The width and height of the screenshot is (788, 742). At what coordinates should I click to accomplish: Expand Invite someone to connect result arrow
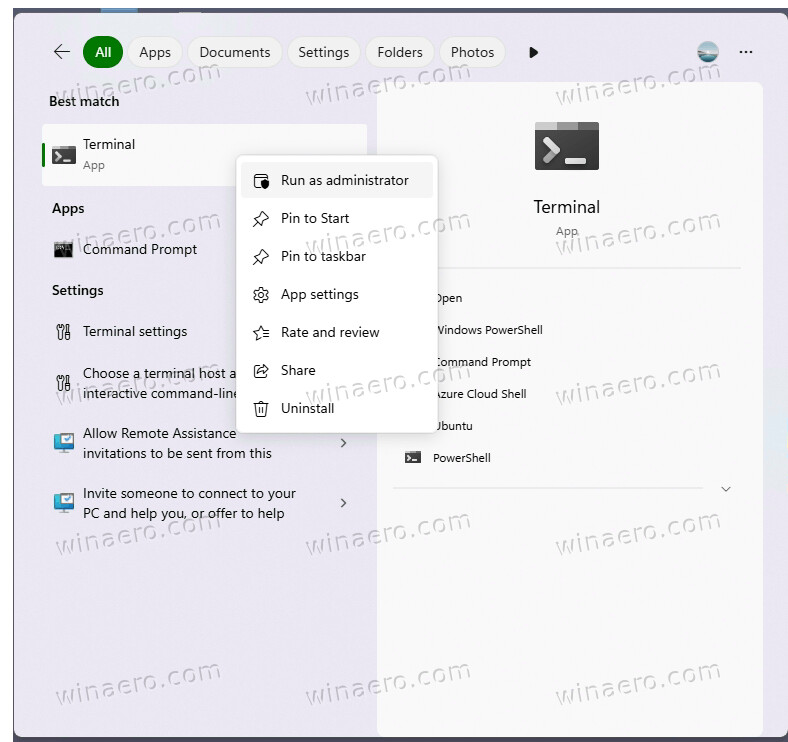(x=343, y=503)
